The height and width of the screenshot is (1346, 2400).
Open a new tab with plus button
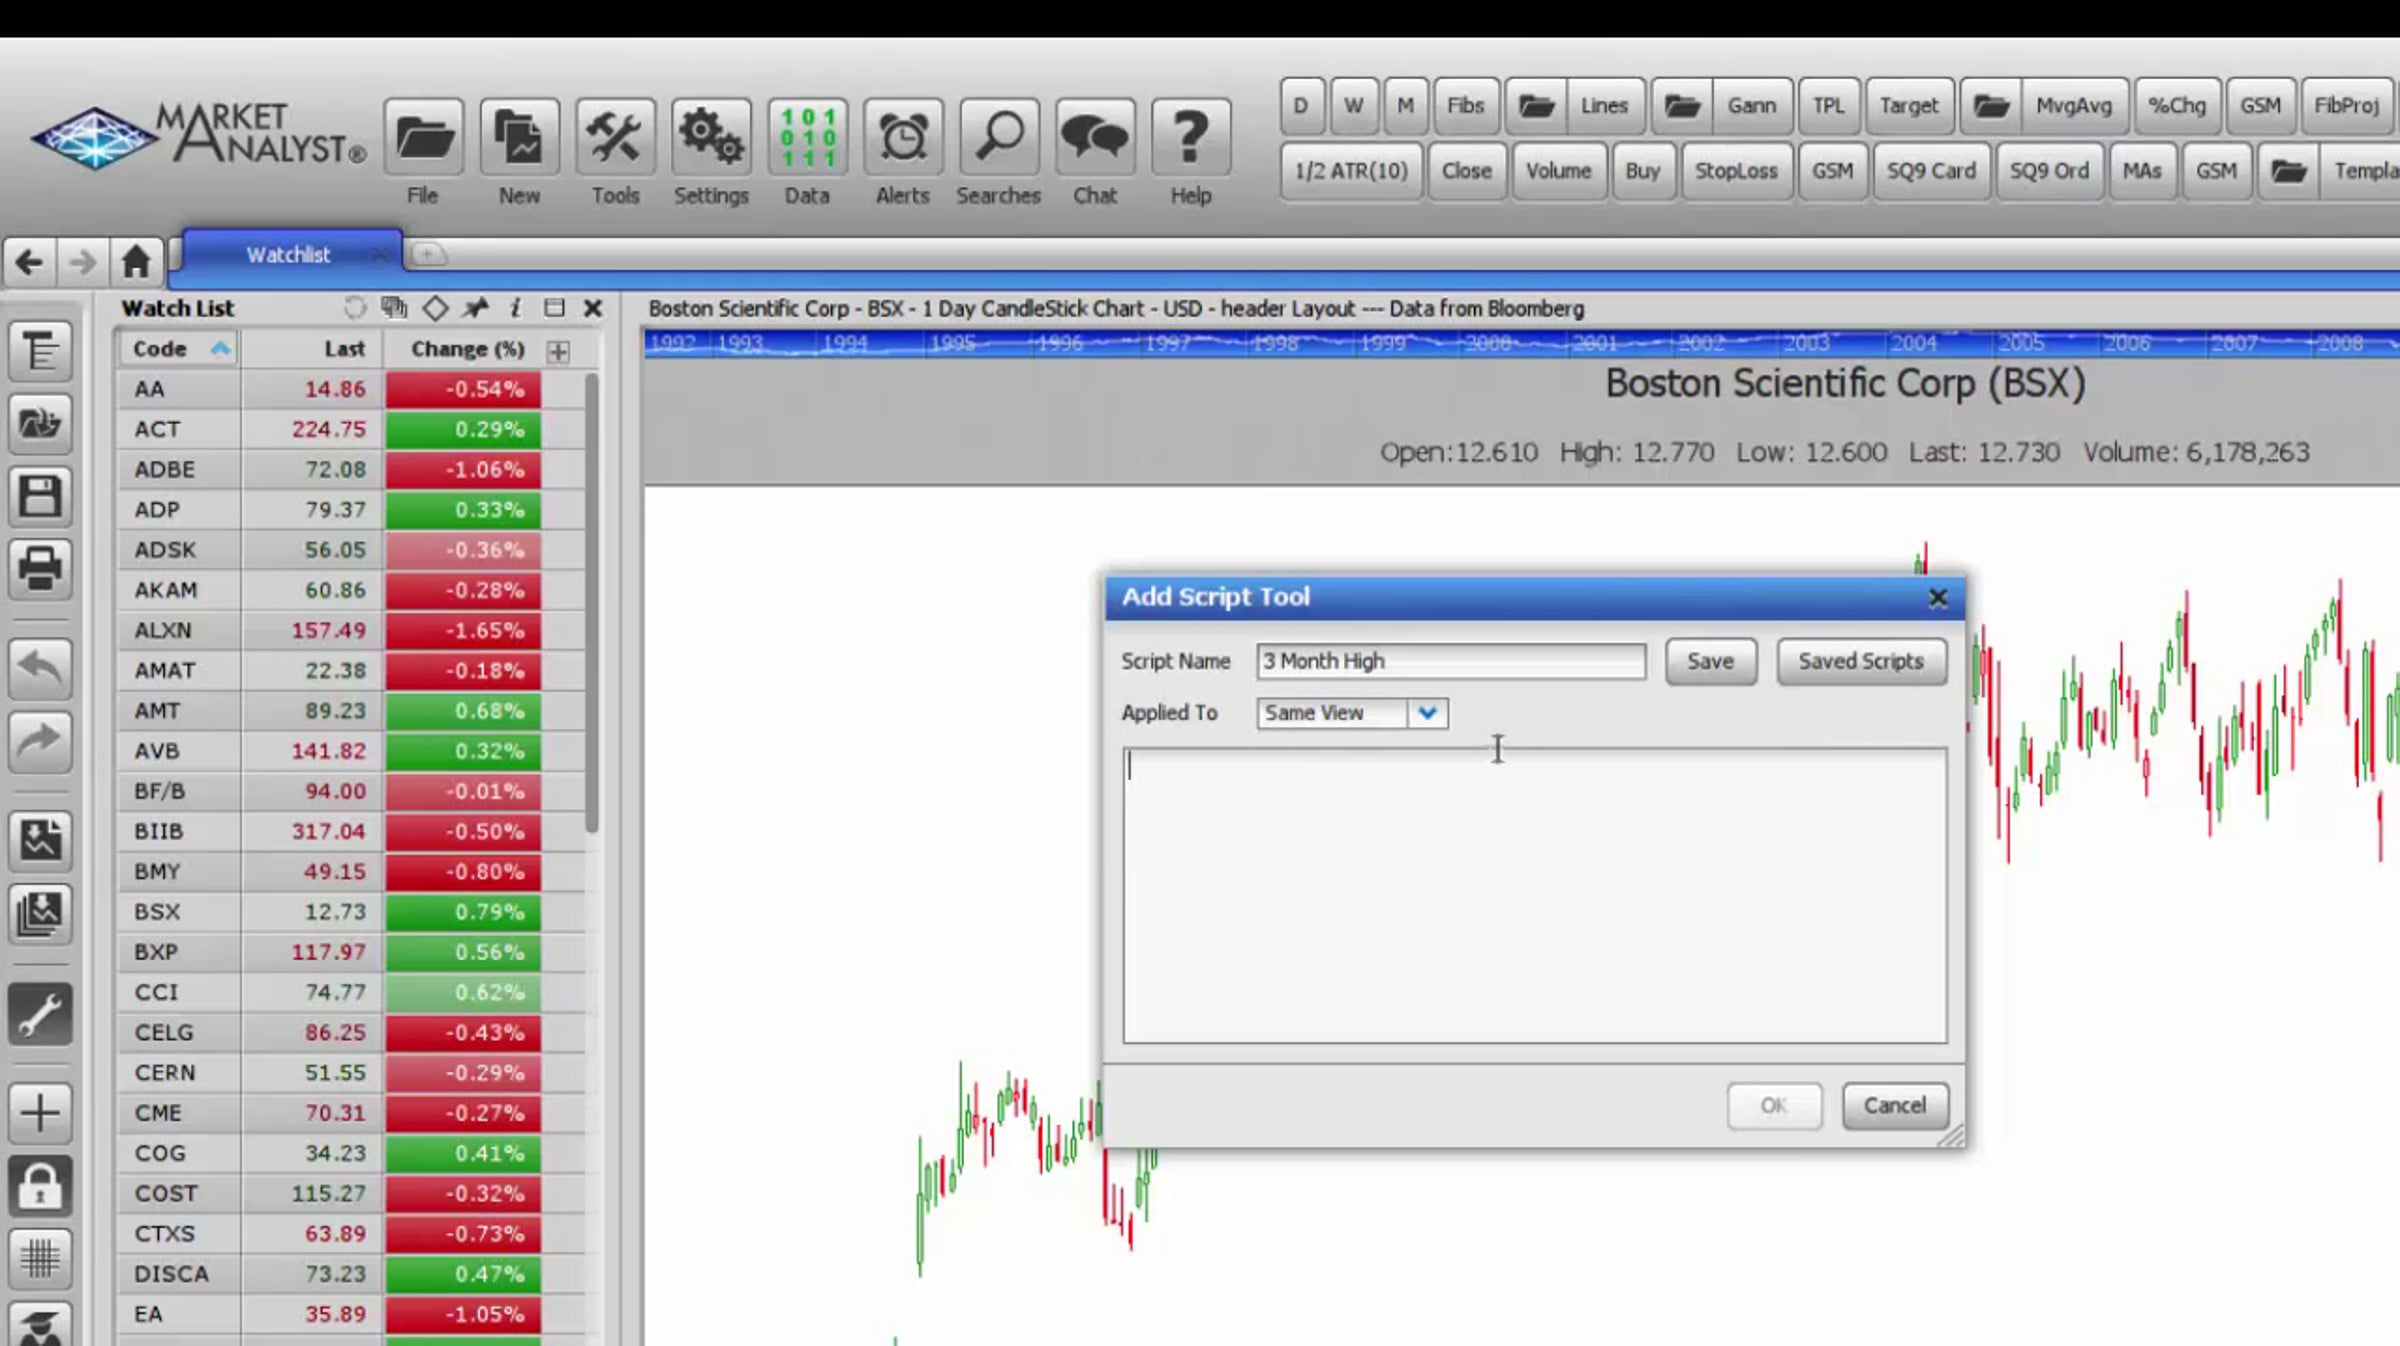427,255
